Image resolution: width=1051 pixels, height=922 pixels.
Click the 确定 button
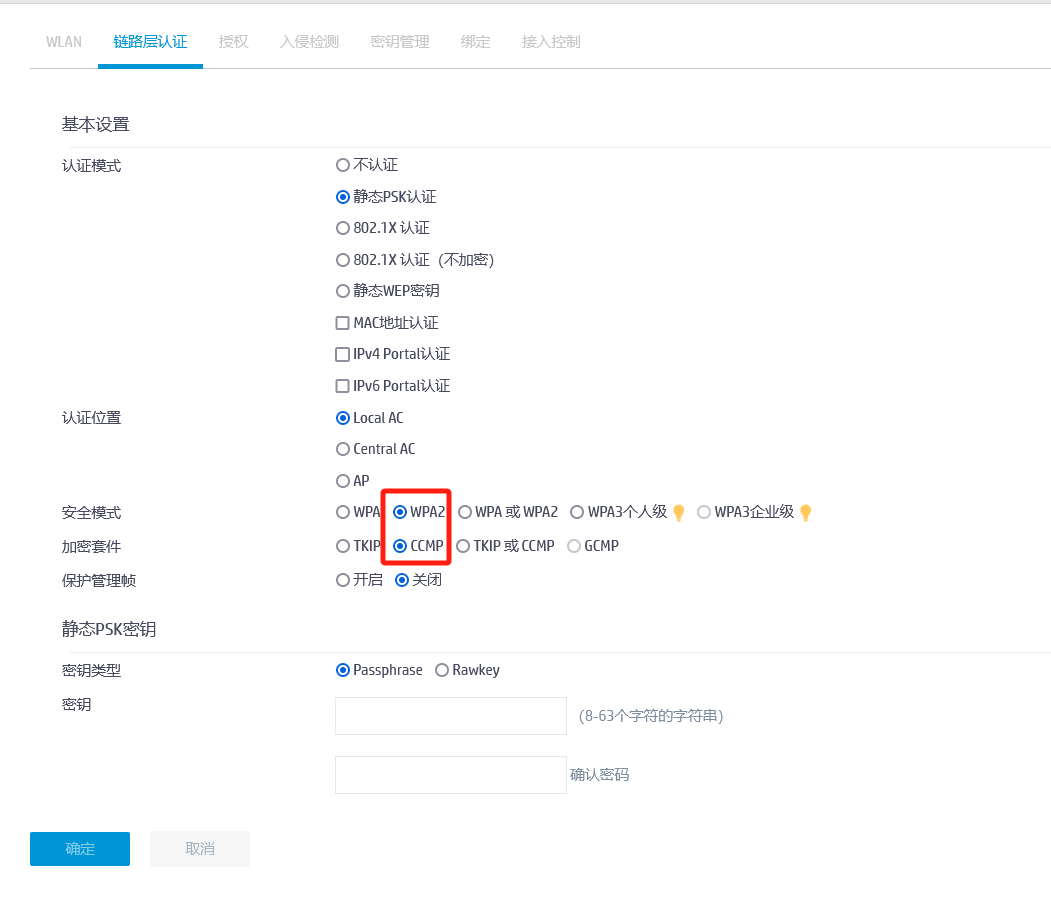[80, 849]
